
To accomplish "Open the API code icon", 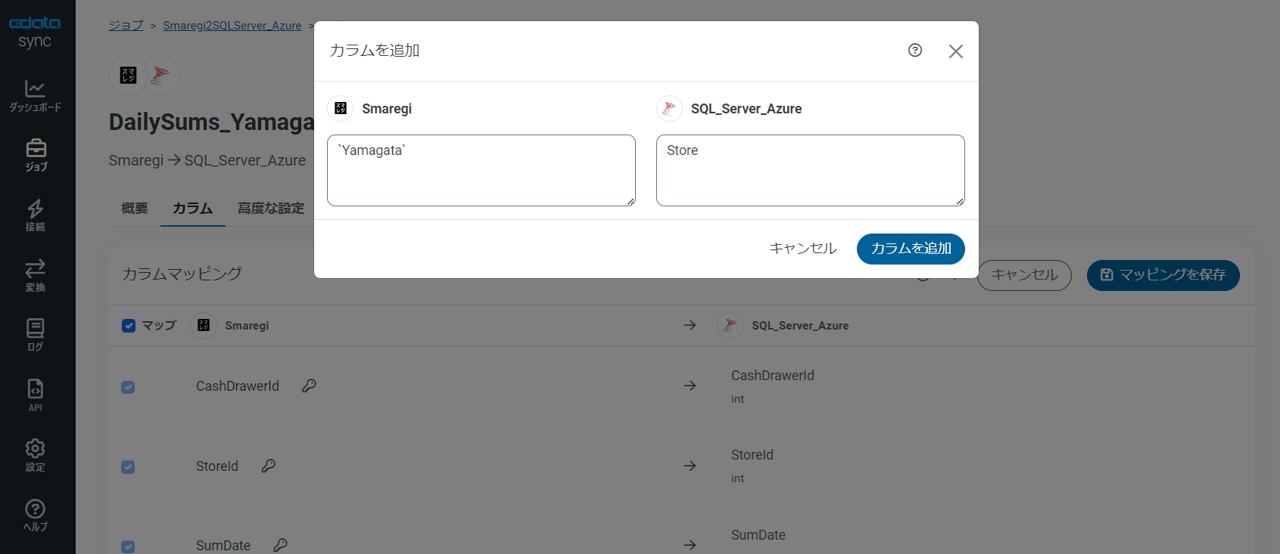I will (x=36, y=396).
